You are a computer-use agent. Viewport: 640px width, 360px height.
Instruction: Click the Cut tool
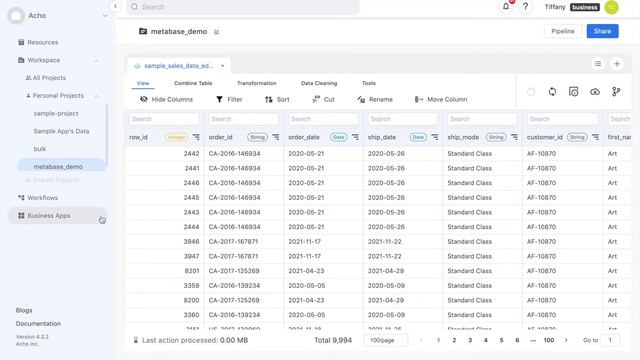pyautogui.click(x=323, y=100)
